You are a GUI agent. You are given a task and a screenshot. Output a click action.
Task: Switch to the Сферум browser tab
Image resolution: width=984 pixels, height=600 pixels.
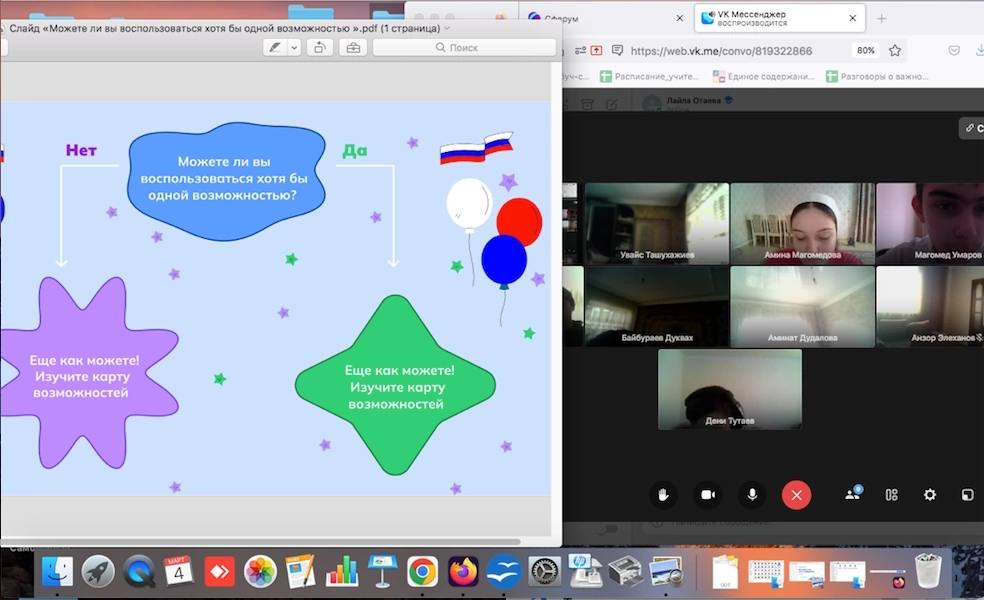click(x=600, y=18)
